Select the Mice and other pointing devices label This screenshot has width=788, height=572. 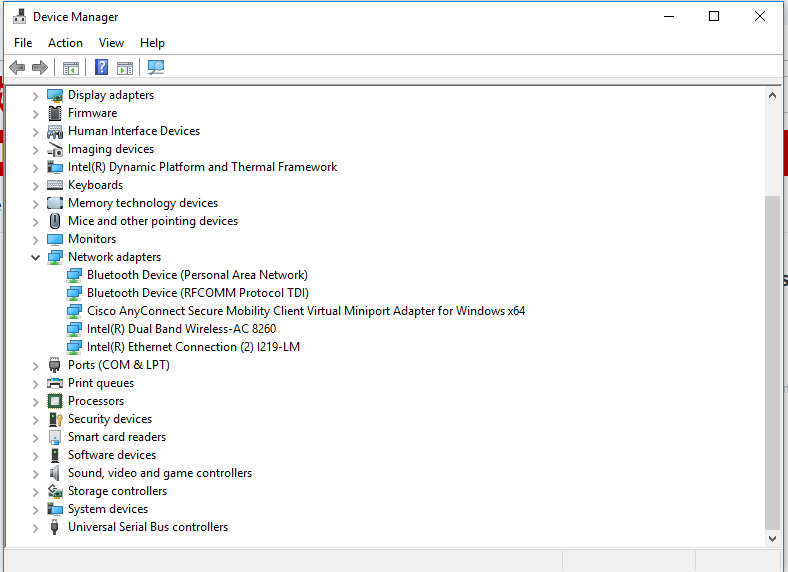pyautogui.click(x=153, y=221)
